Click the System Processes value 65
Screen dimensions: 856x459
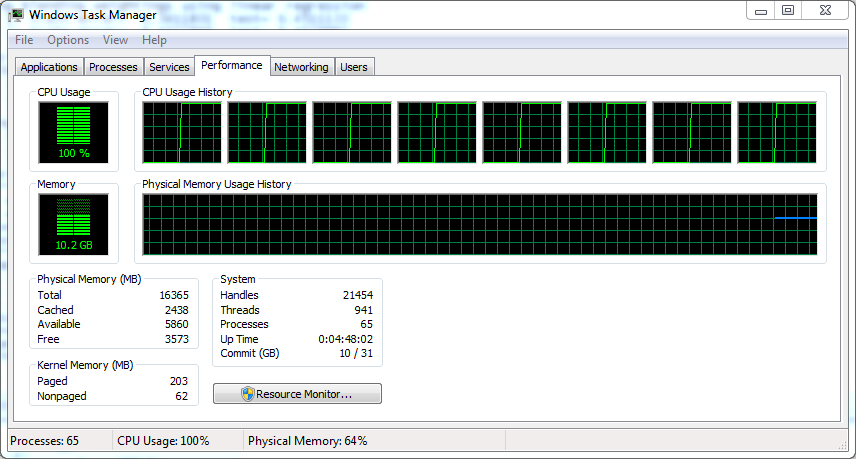pyautogui.click(x=366, y=324)
